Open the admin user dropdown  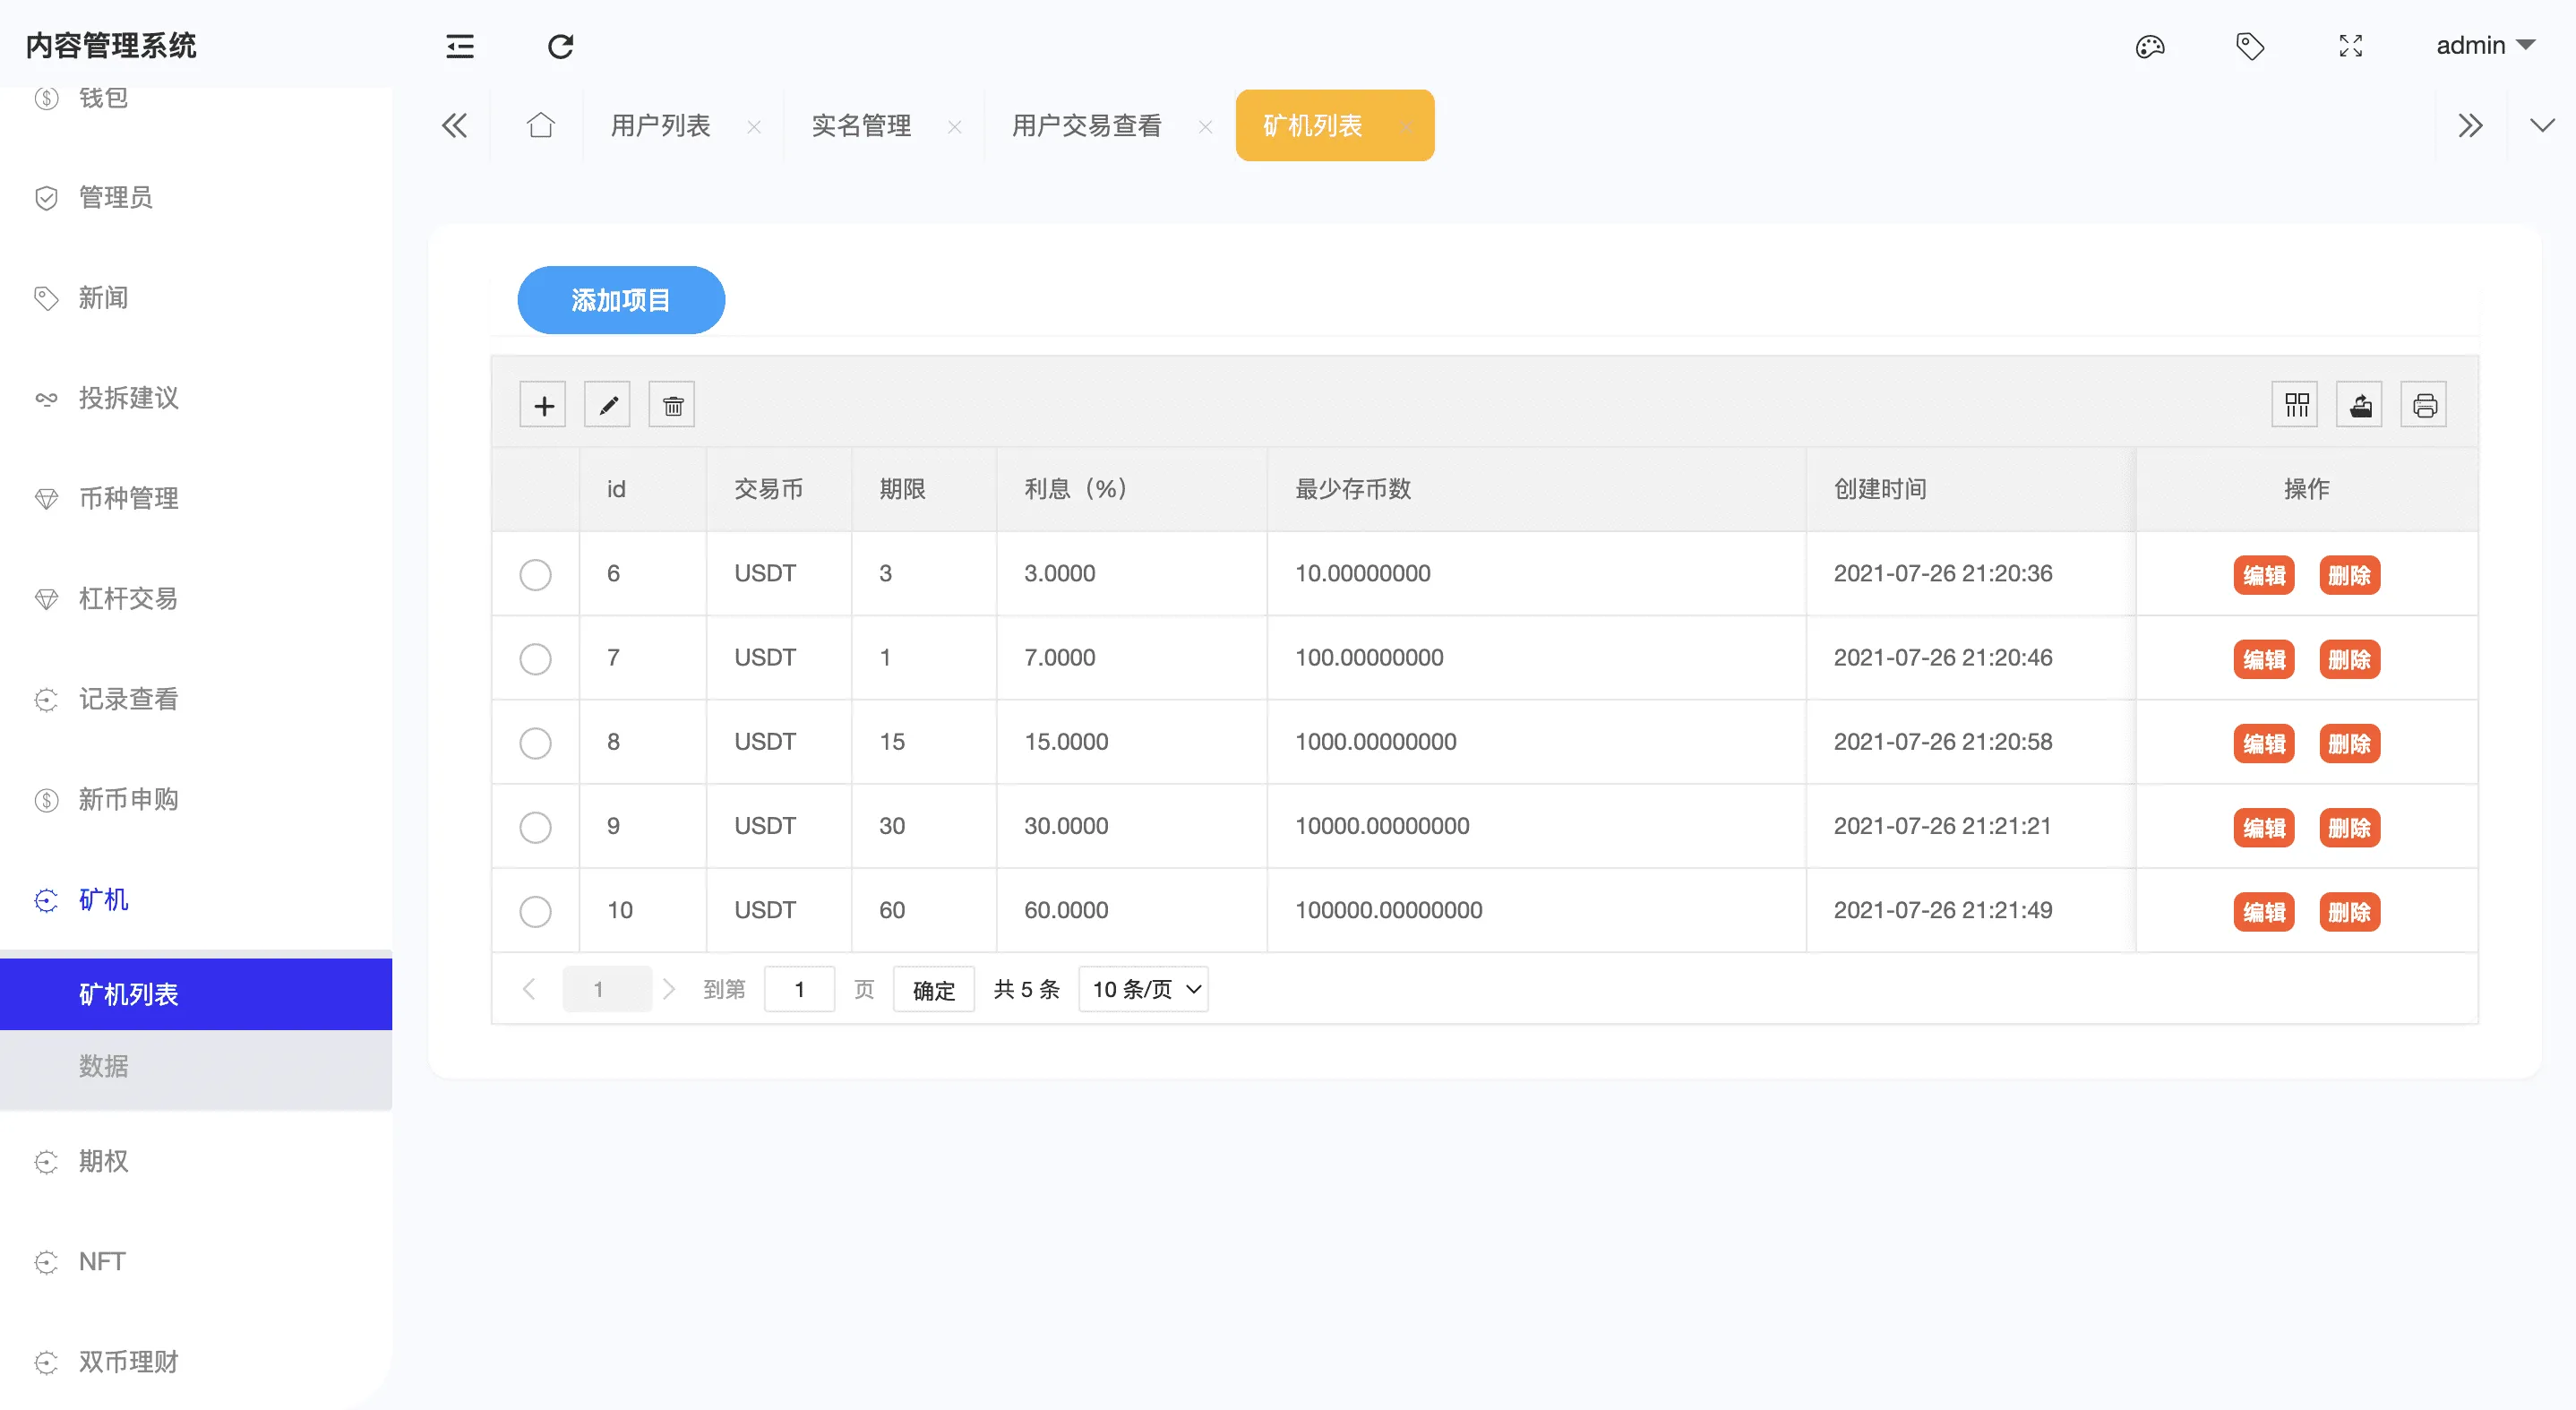[2484, 46]
